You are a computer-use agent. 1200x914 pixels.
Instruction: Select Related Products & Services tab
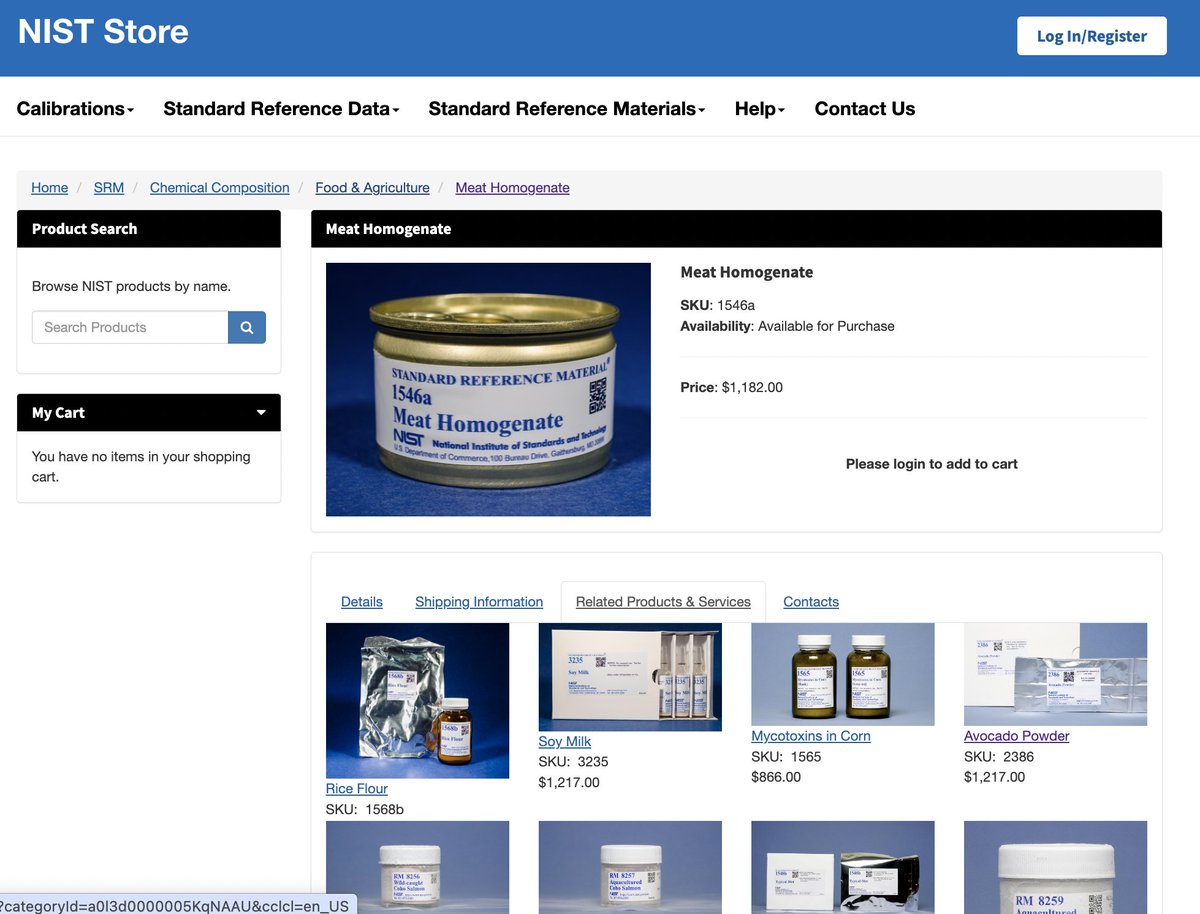pos(663,602)
